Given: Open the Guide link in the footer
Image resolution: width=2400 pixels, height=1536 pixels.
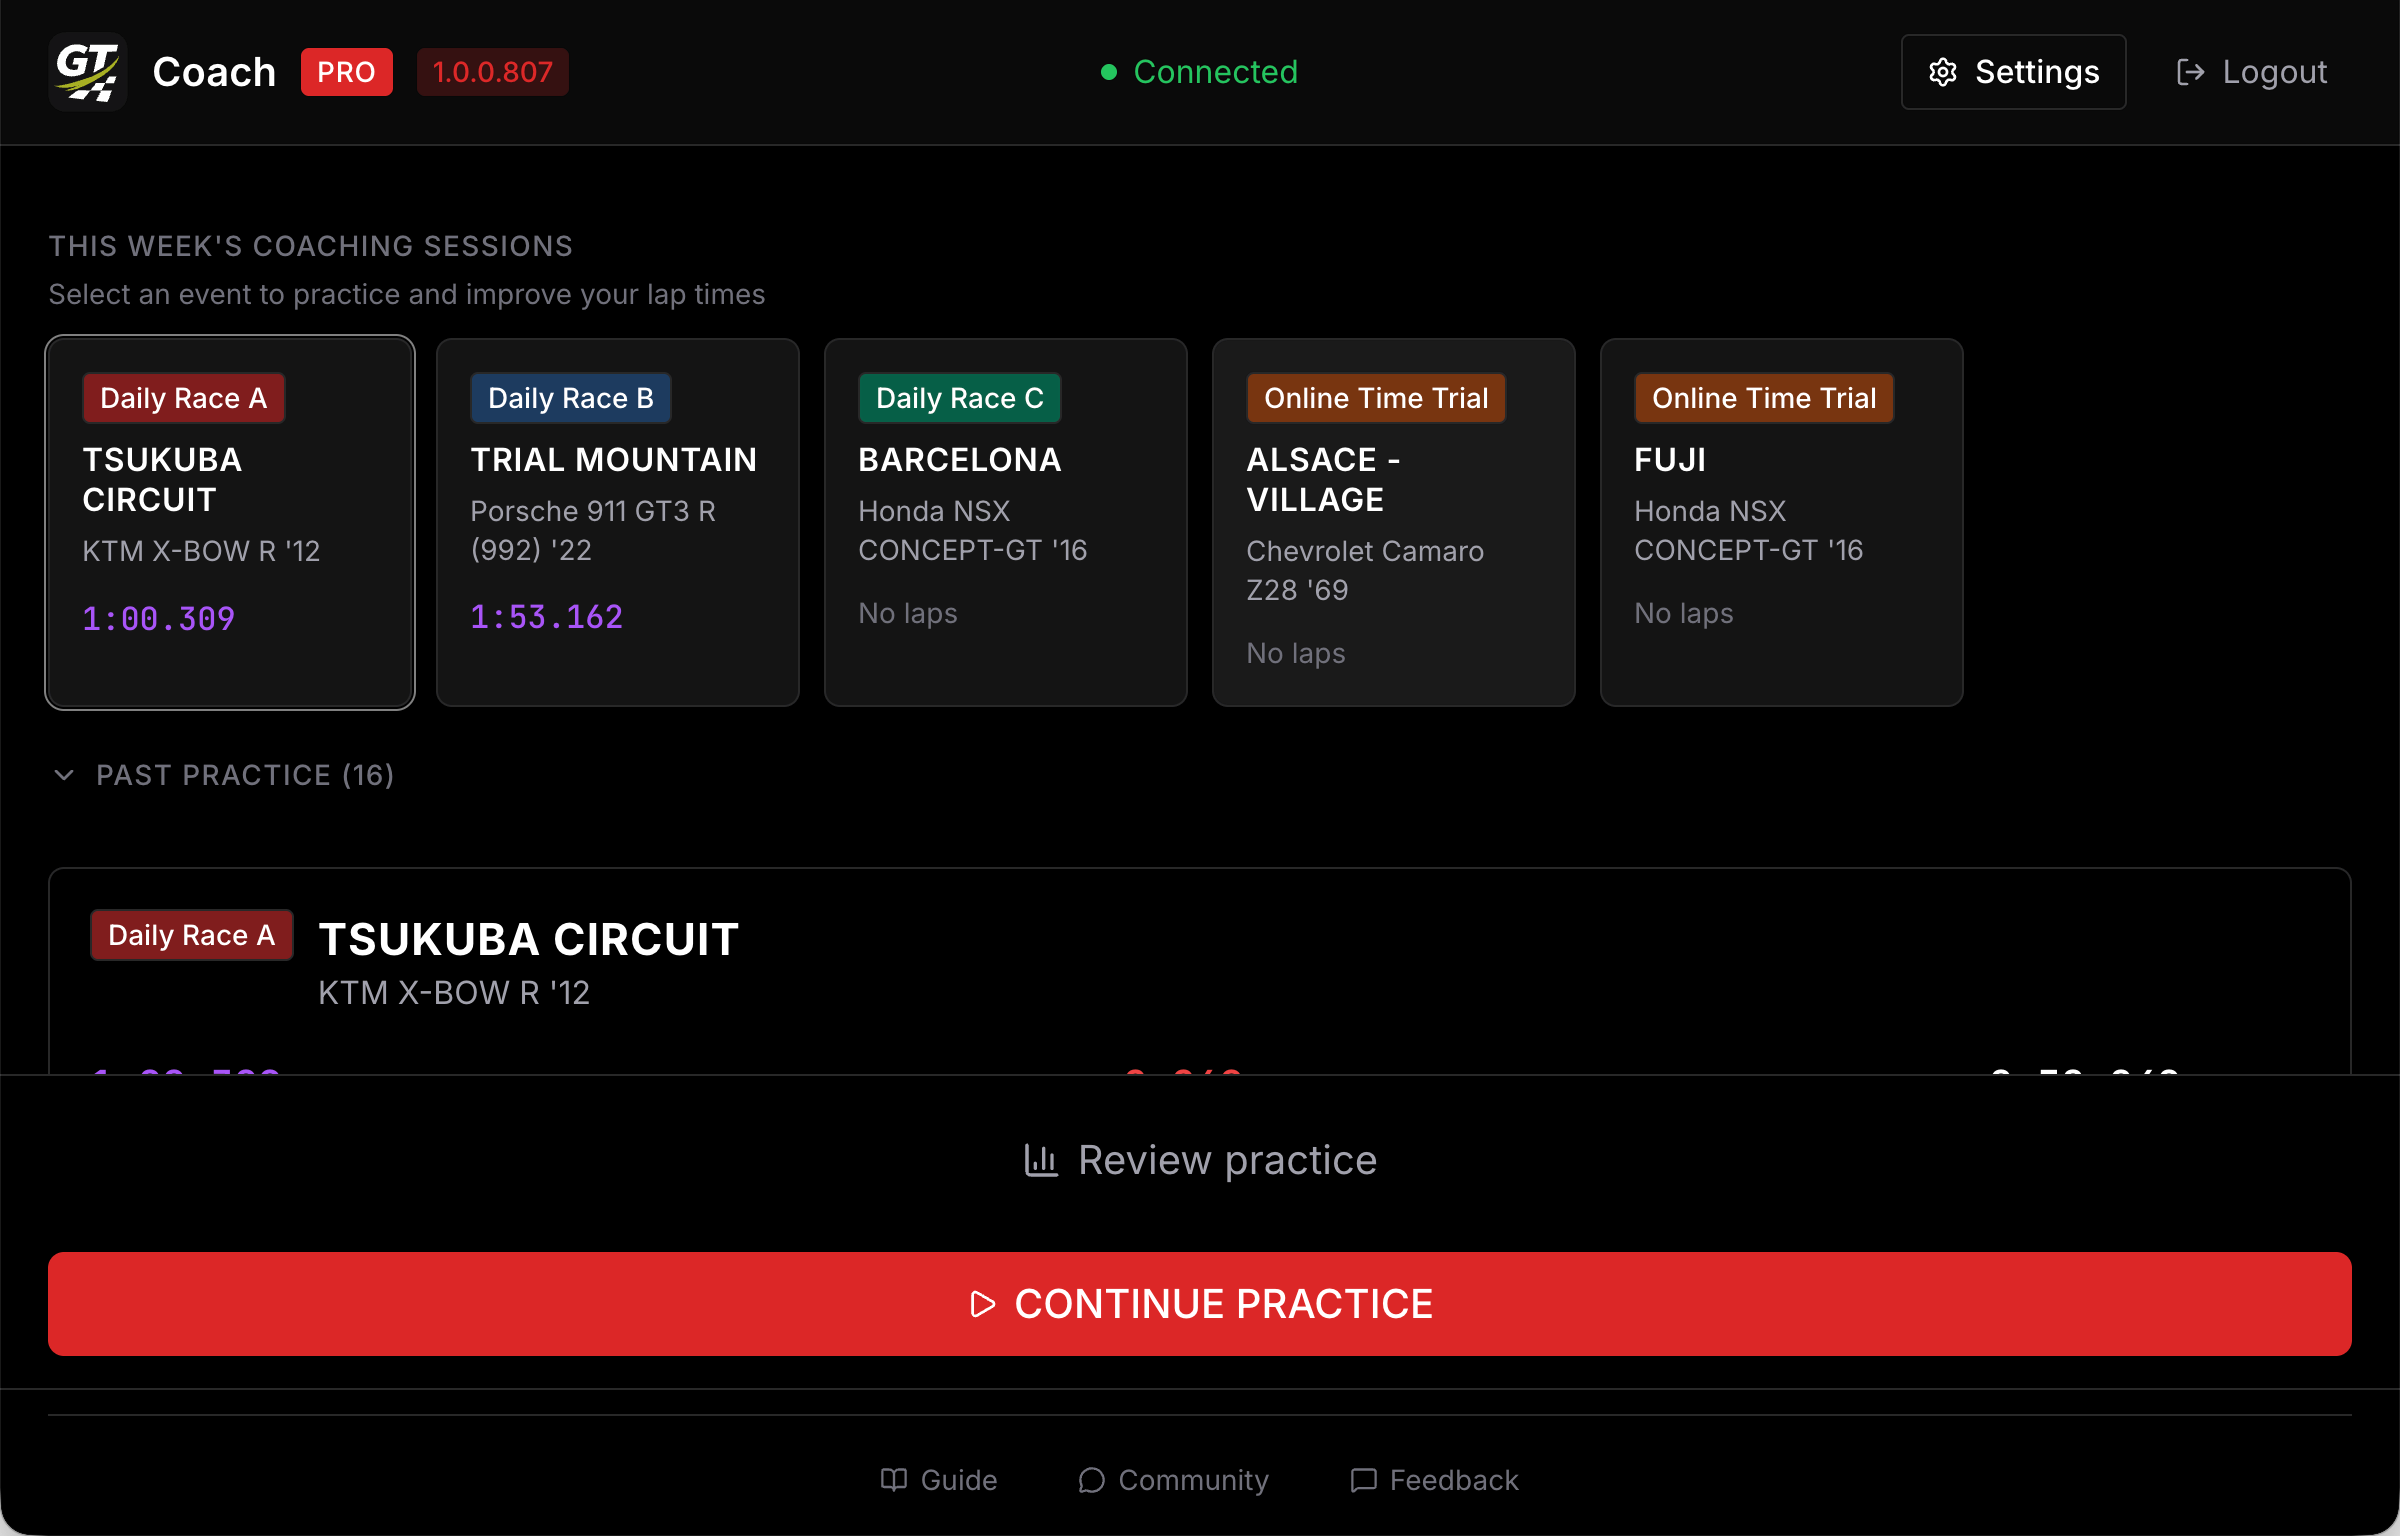Looking at the screenshot, I should (x=939, y=1480).
